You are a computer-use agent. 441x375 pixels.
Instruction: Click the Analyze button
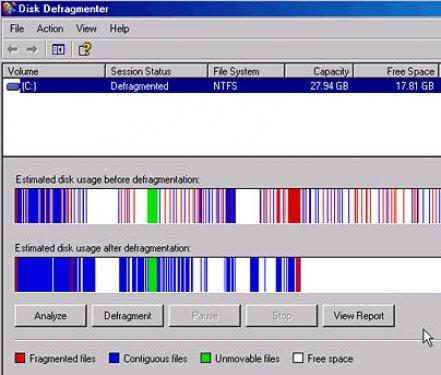click(50, 315)
